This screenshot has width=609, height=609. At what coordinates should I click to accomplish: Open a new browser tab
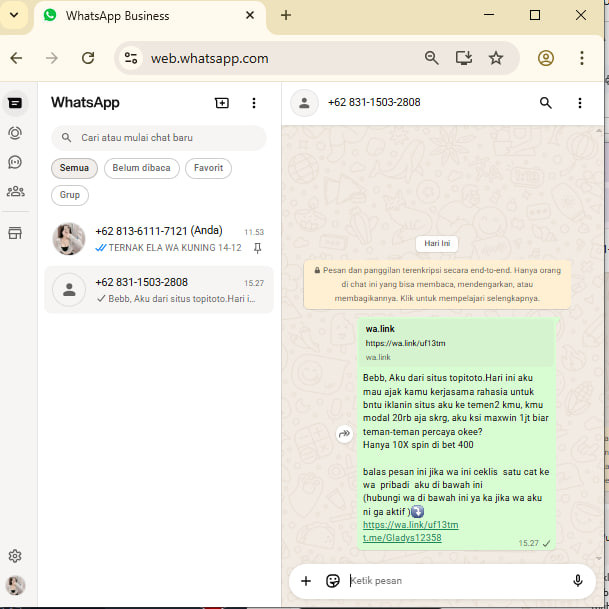[286, 16]
